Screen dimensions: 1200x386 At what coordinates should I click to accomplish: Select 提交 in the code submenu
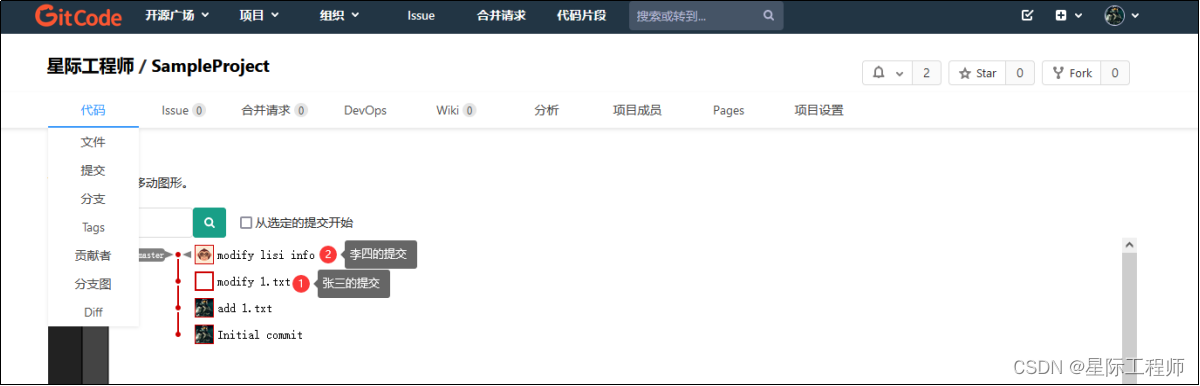coord(93,170)
